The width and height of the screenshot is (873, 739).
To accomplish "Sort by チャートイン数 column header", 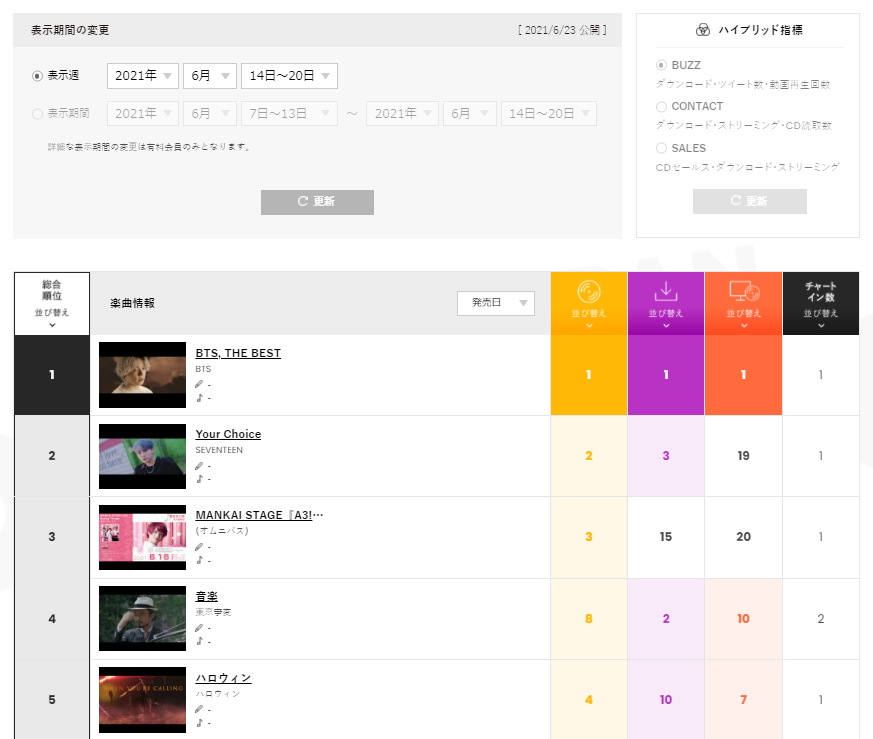I will click(821, 304).
